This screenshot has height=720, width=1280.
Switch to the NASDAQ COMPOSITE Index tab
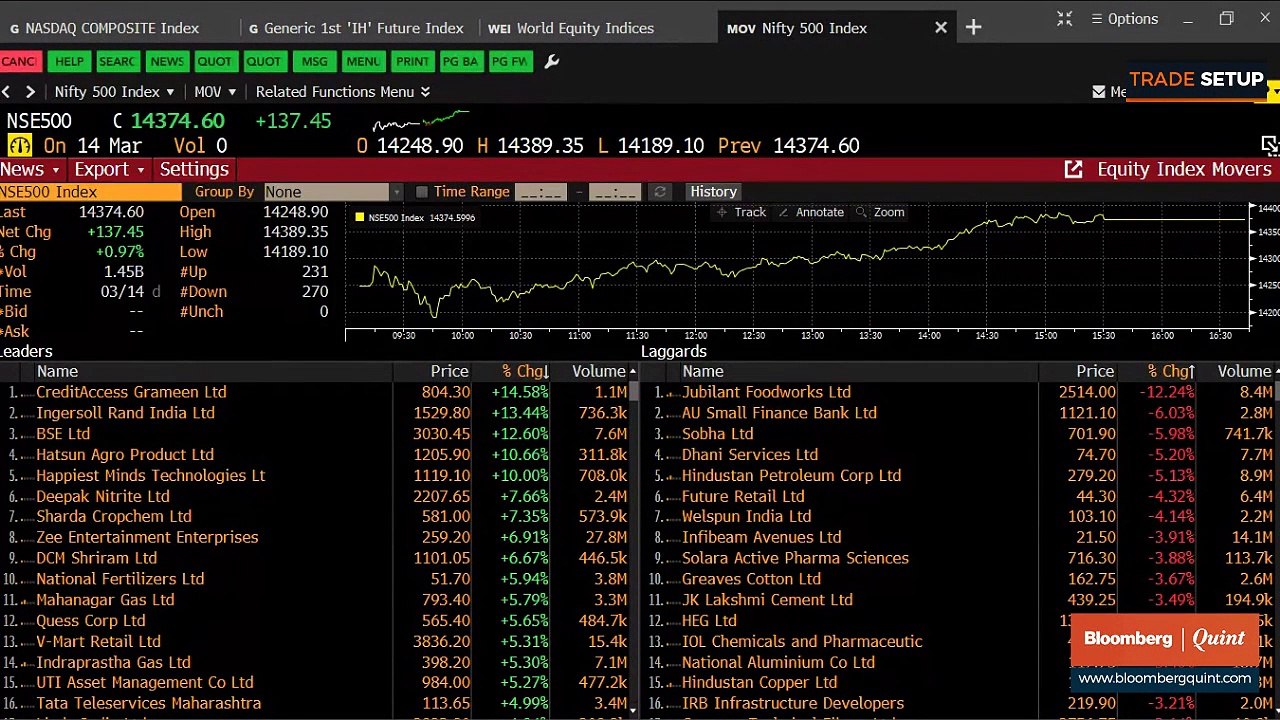coord(104,28)
